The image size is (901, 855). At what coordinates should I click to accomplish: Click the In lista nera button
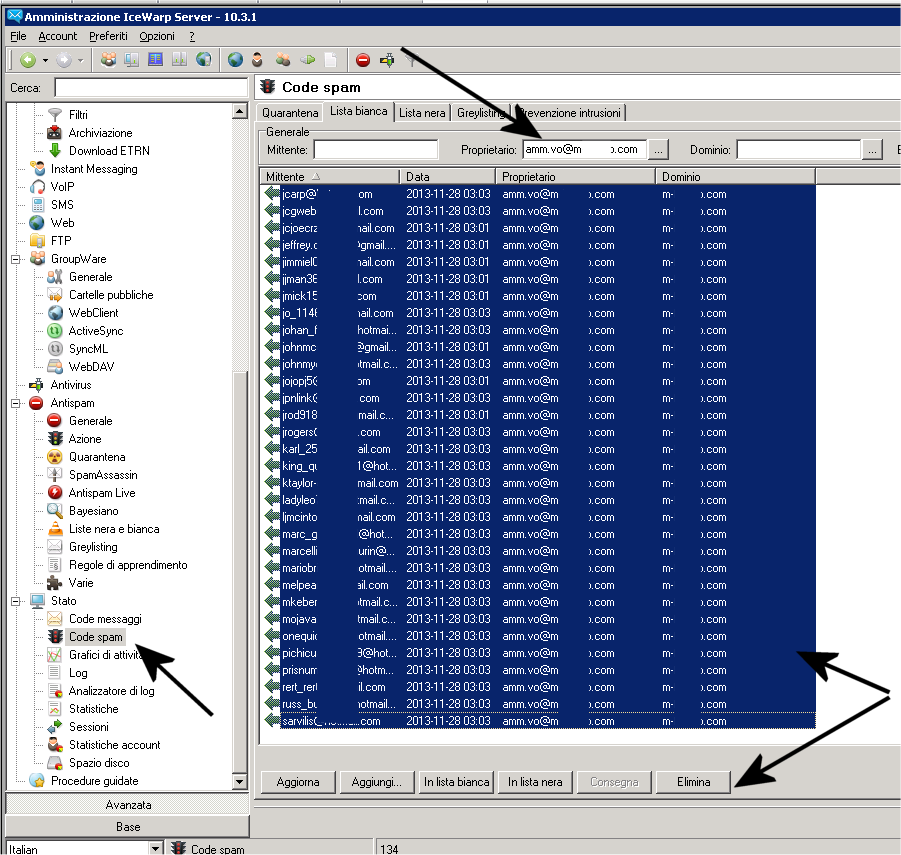pos(535,782)
